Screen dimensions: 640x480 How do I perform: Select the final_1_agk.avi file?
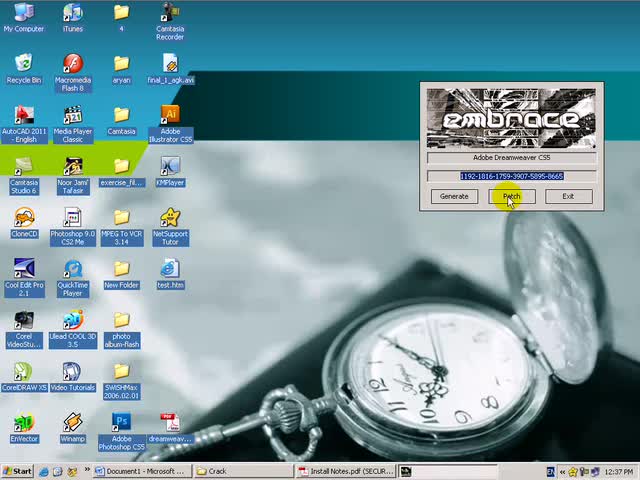[170, 68]
